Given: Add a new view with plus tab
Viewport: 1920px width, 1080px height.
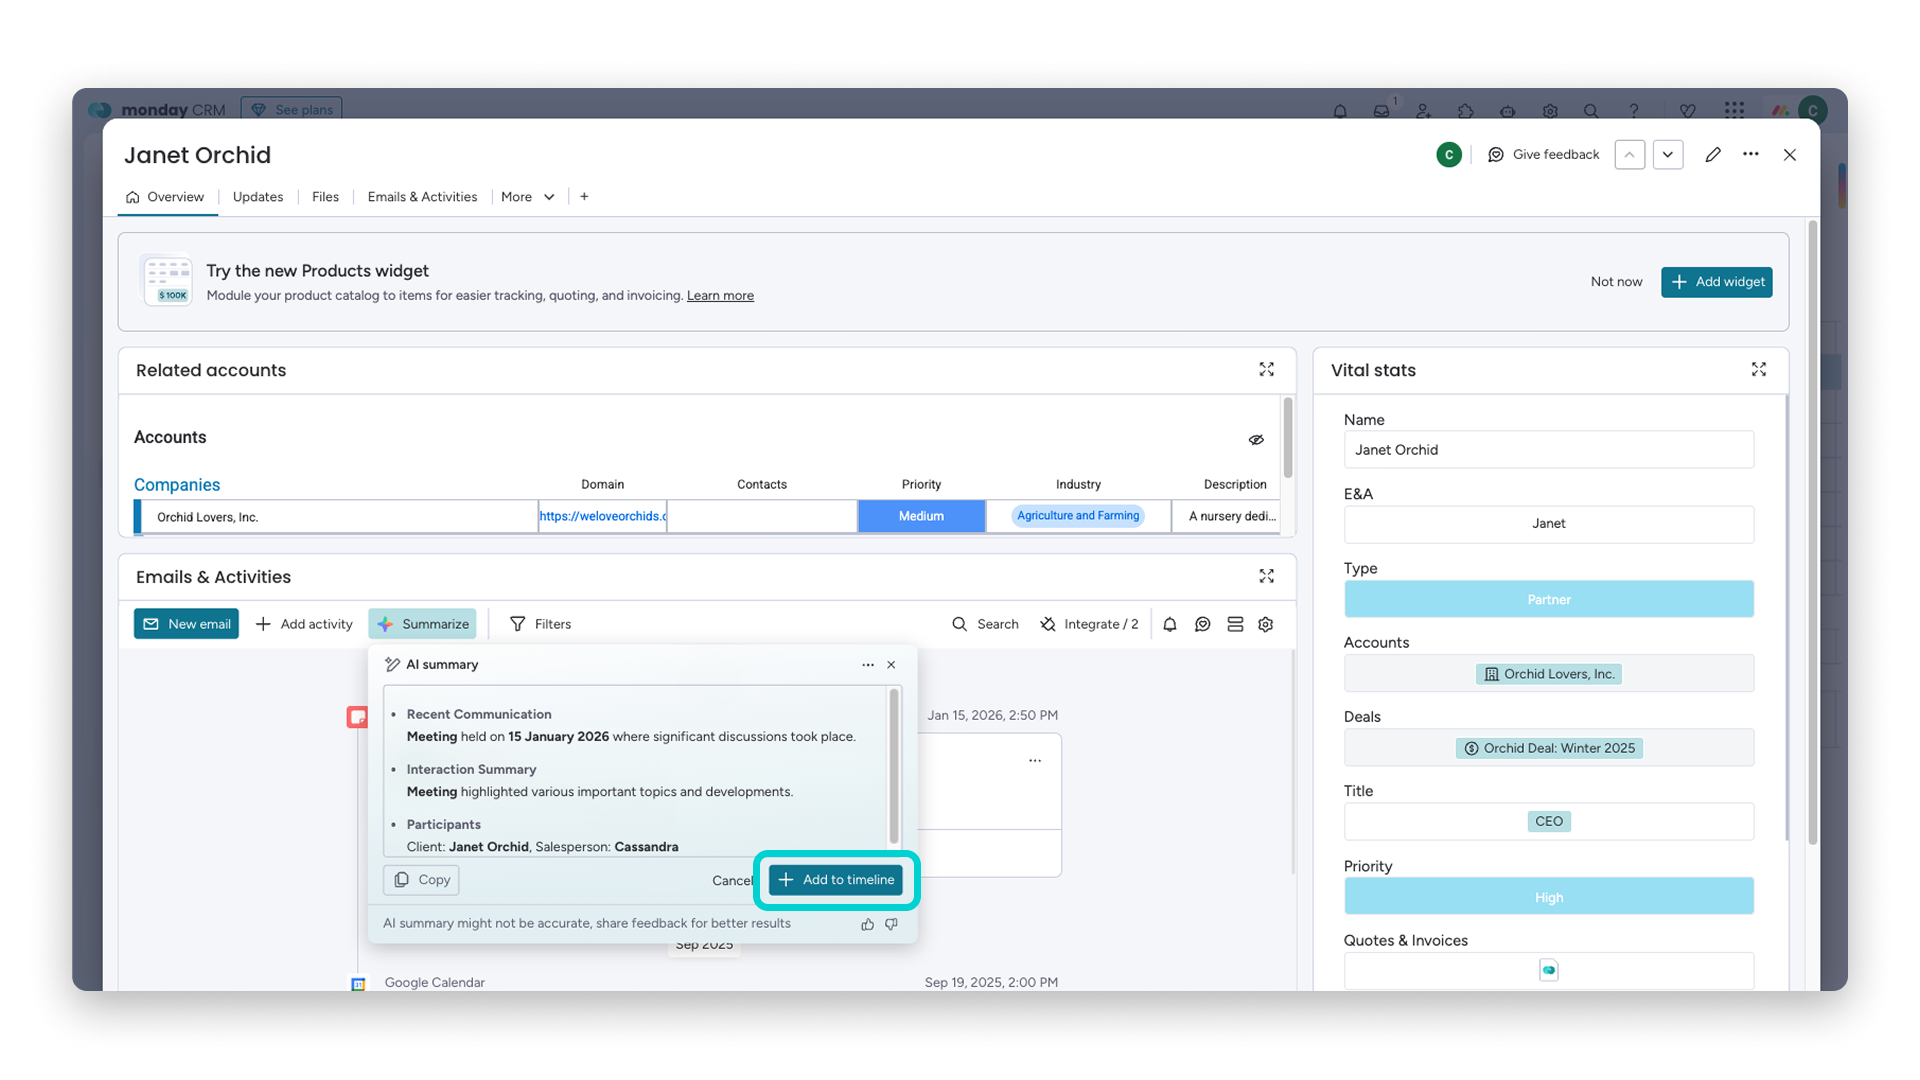Looking at the screenshot, I should 584,197.
